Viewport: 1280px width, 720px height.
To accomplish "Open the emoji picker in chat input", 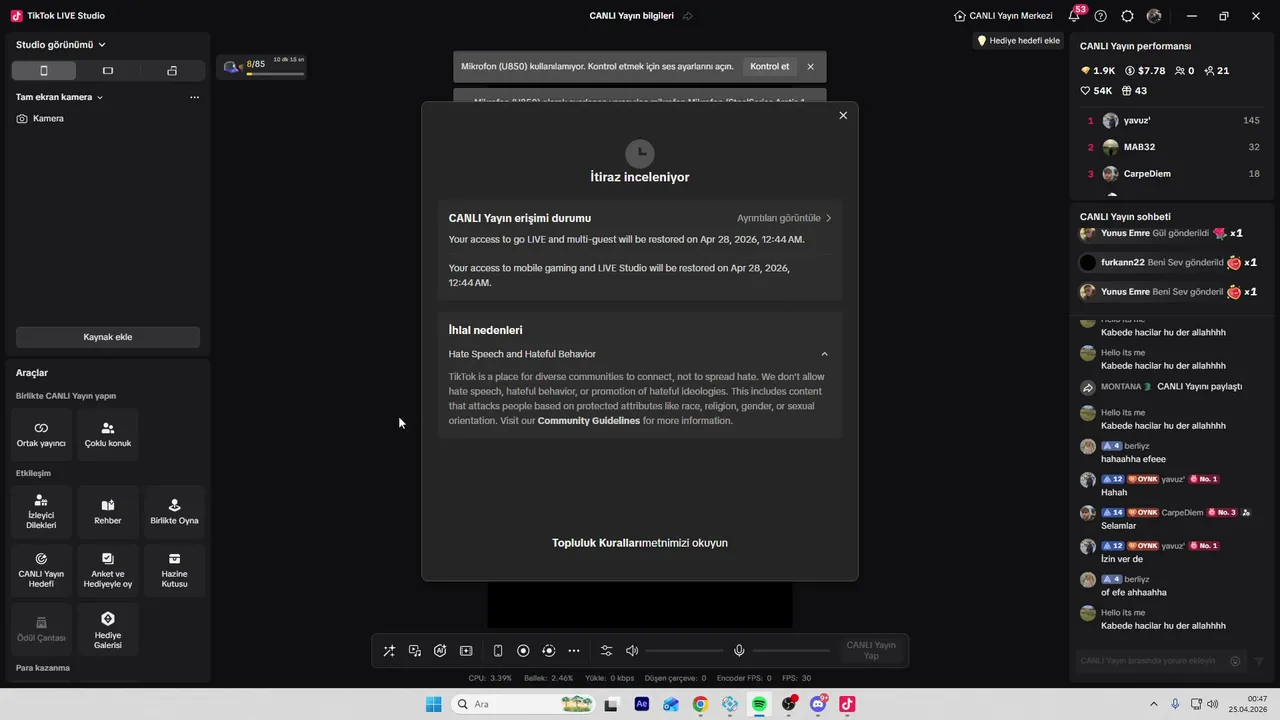I will 1235,661.
